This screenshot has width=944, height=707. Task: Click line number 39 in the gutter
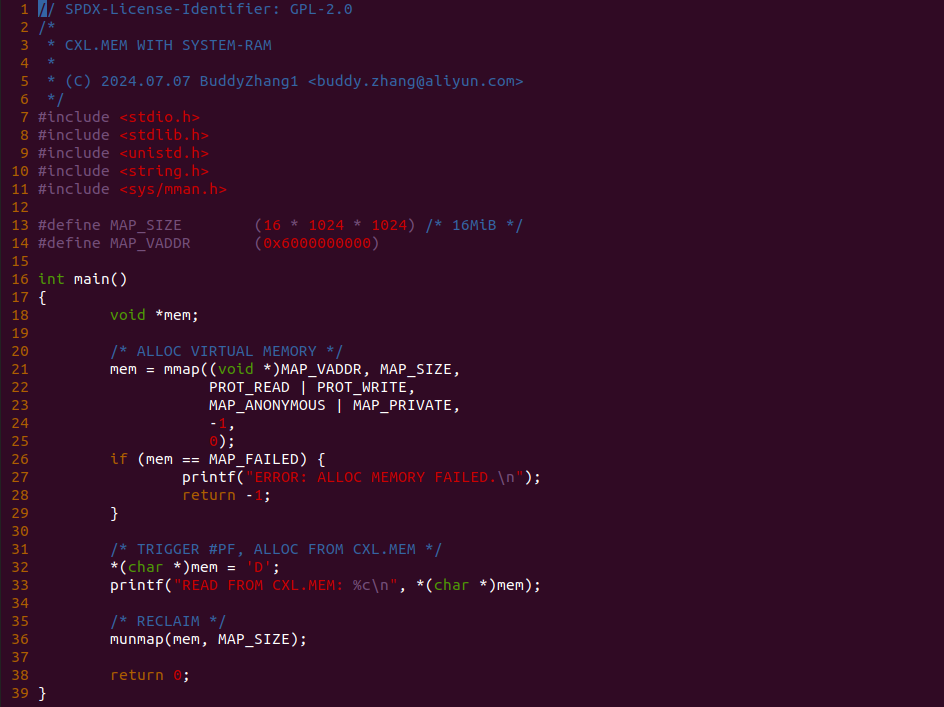coord(20,693)
